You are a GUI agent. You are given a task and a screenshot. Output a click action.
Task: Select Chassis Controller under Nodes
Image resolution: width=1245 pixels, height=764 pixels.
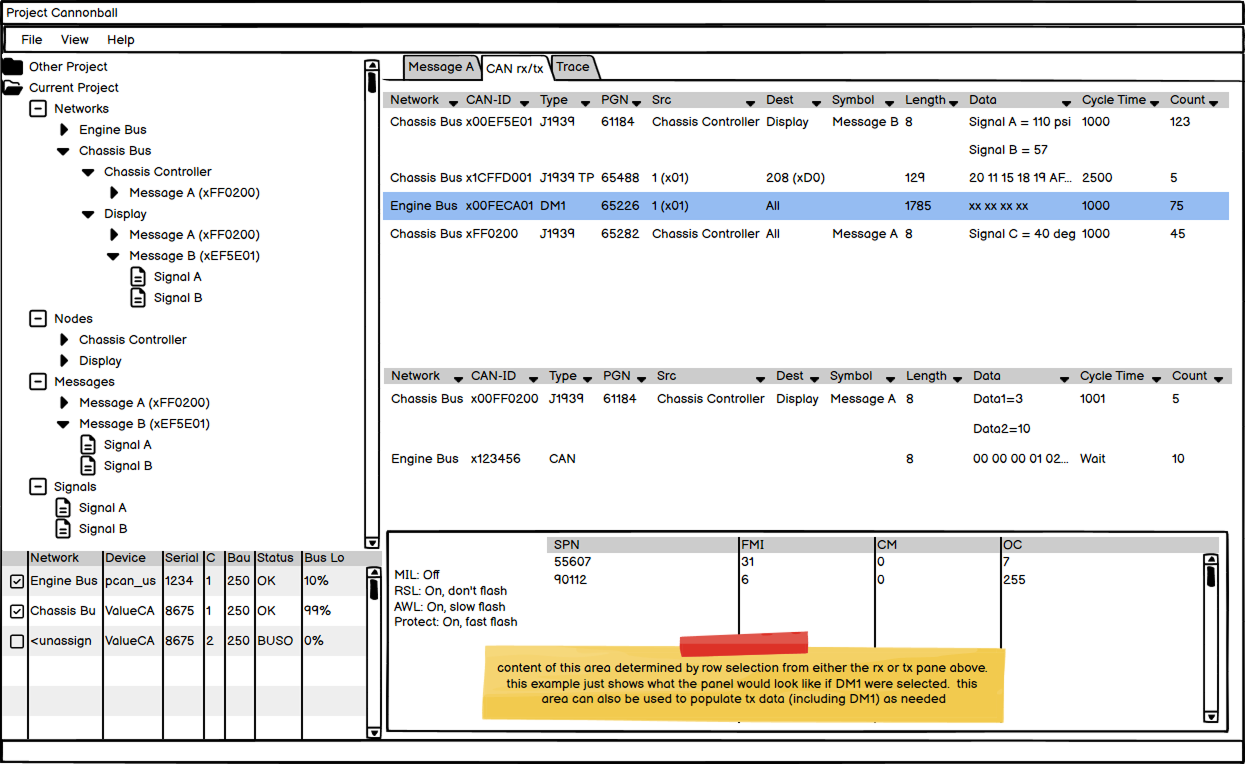tap(133, 340)
